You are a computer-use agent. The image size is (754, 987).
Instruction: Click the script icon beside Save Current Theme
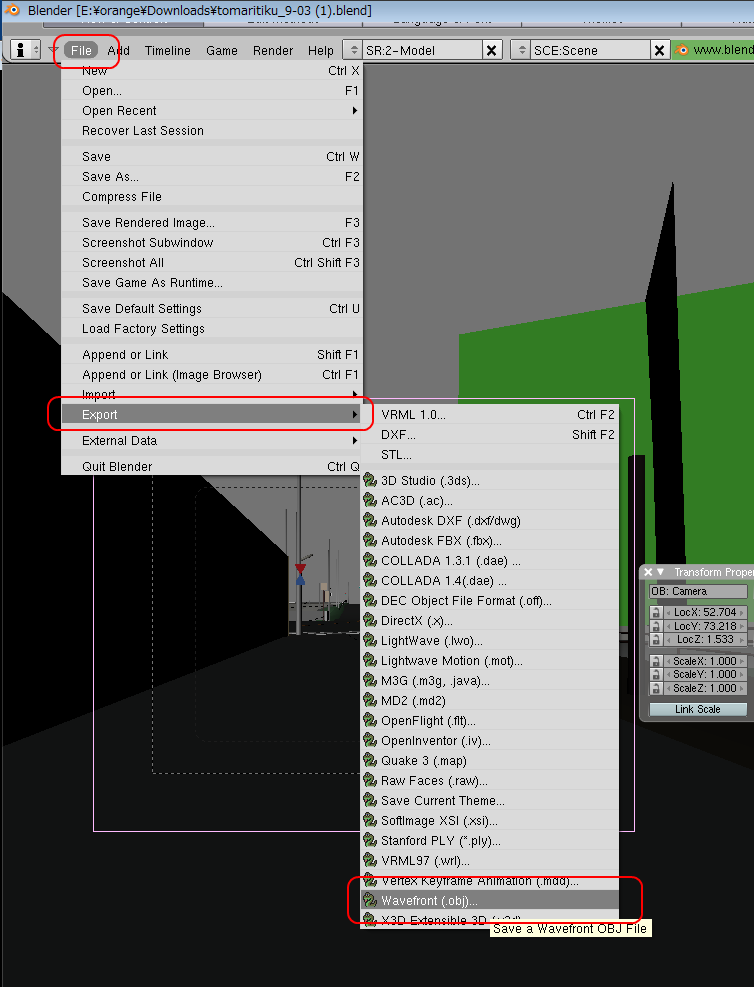pos(370,801)
